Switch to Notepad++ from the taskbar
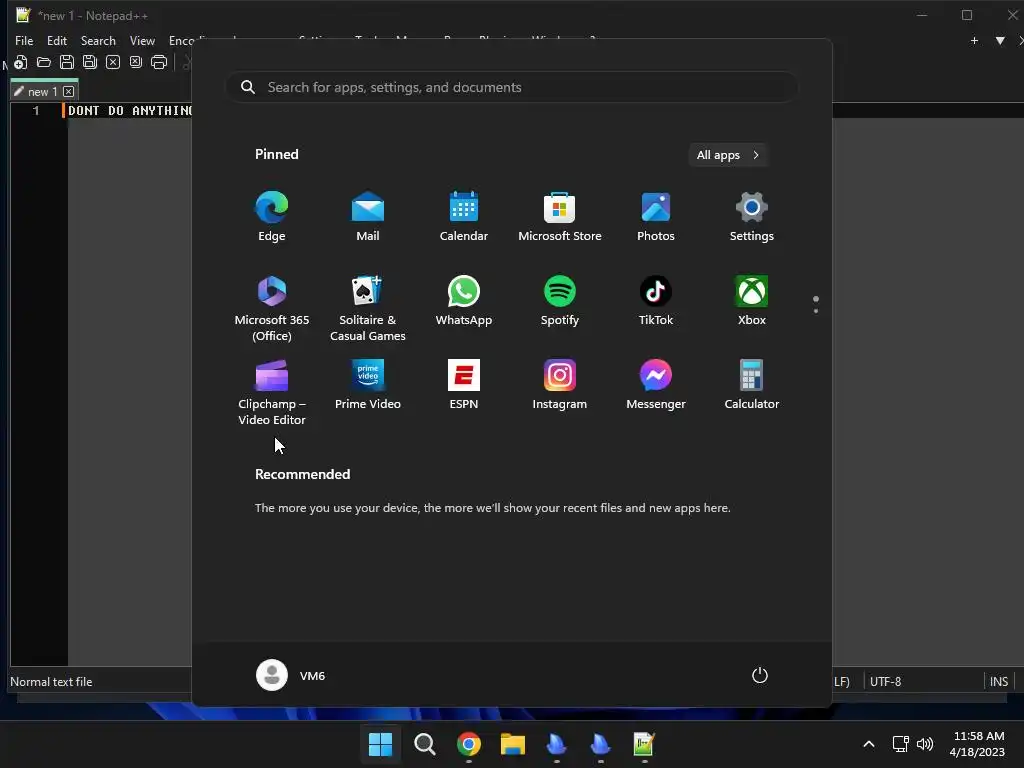This screenshot has width=1024, height=768. tap(644, 744)
